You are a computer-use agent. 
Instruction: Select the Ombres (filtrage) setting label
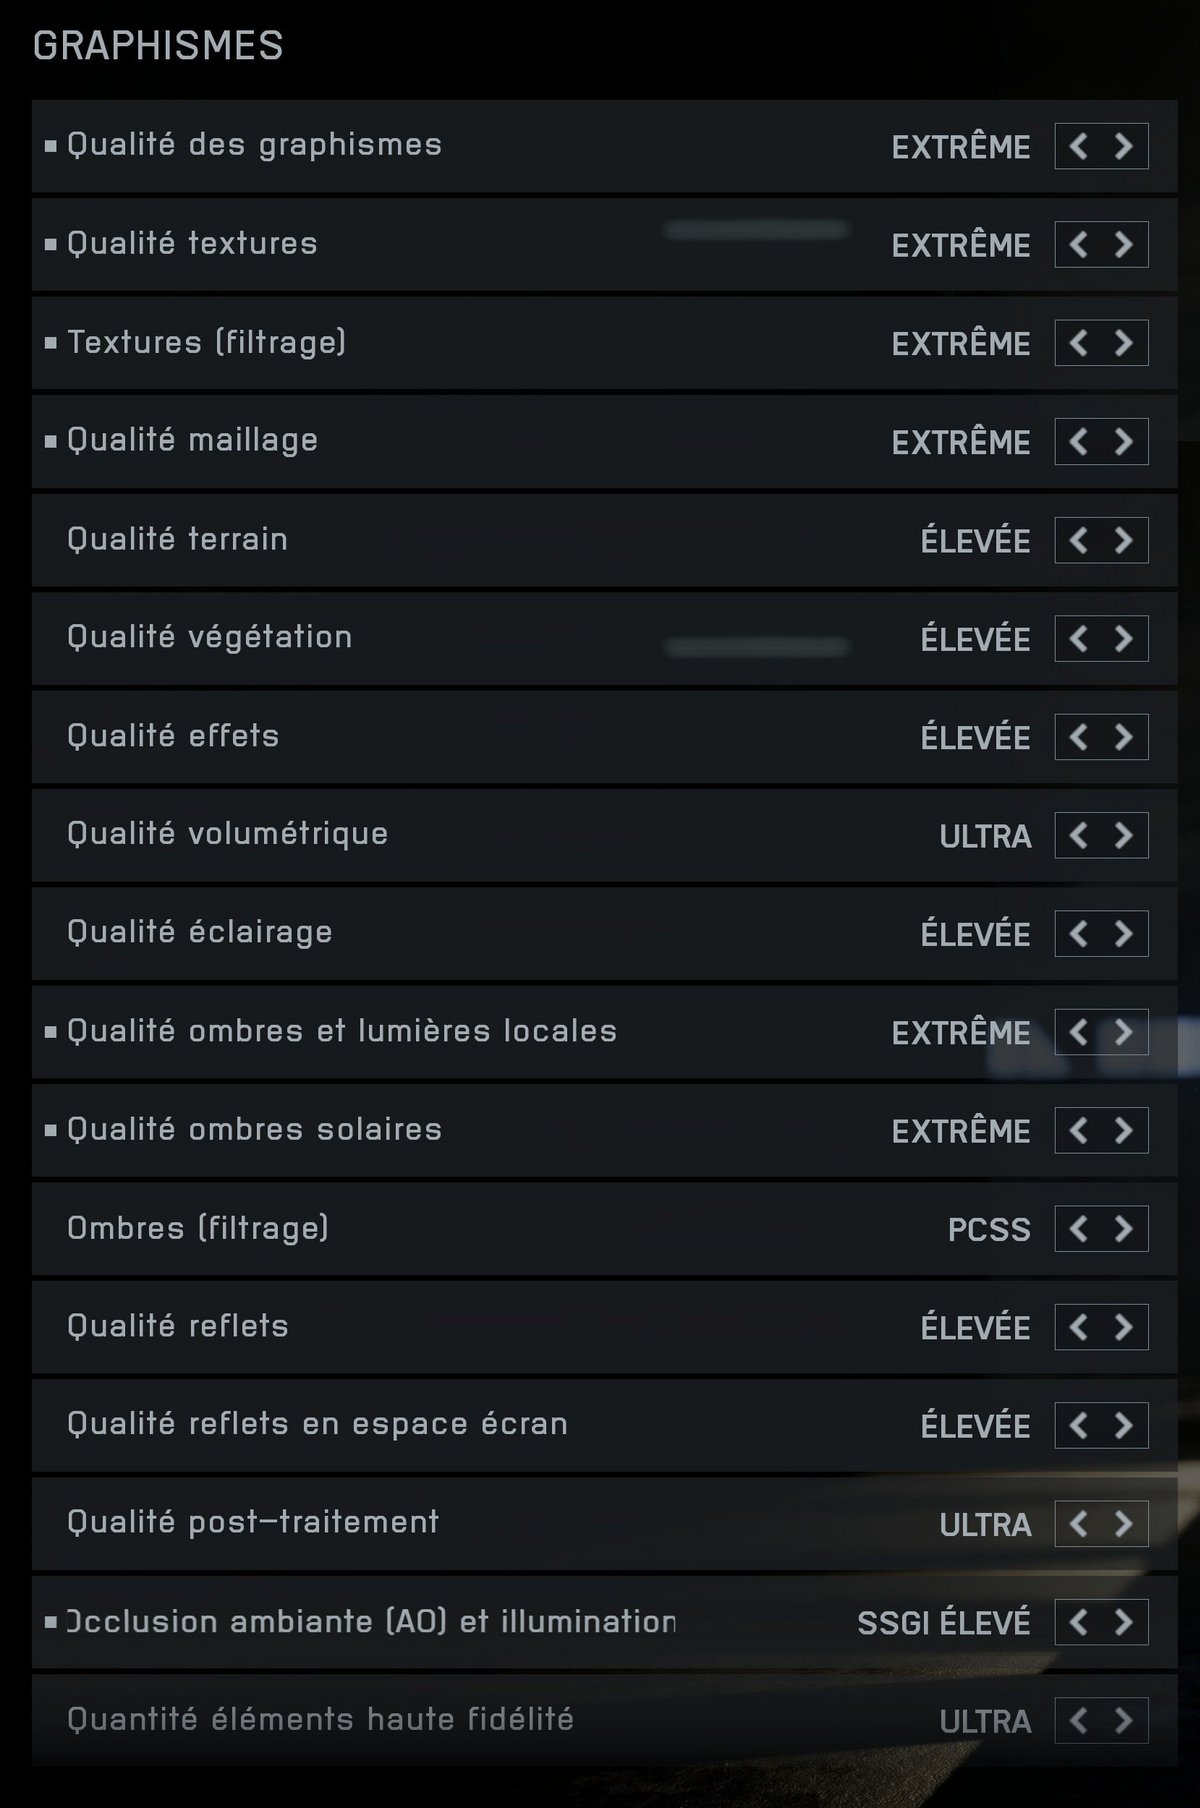(x=198, y=1228)
